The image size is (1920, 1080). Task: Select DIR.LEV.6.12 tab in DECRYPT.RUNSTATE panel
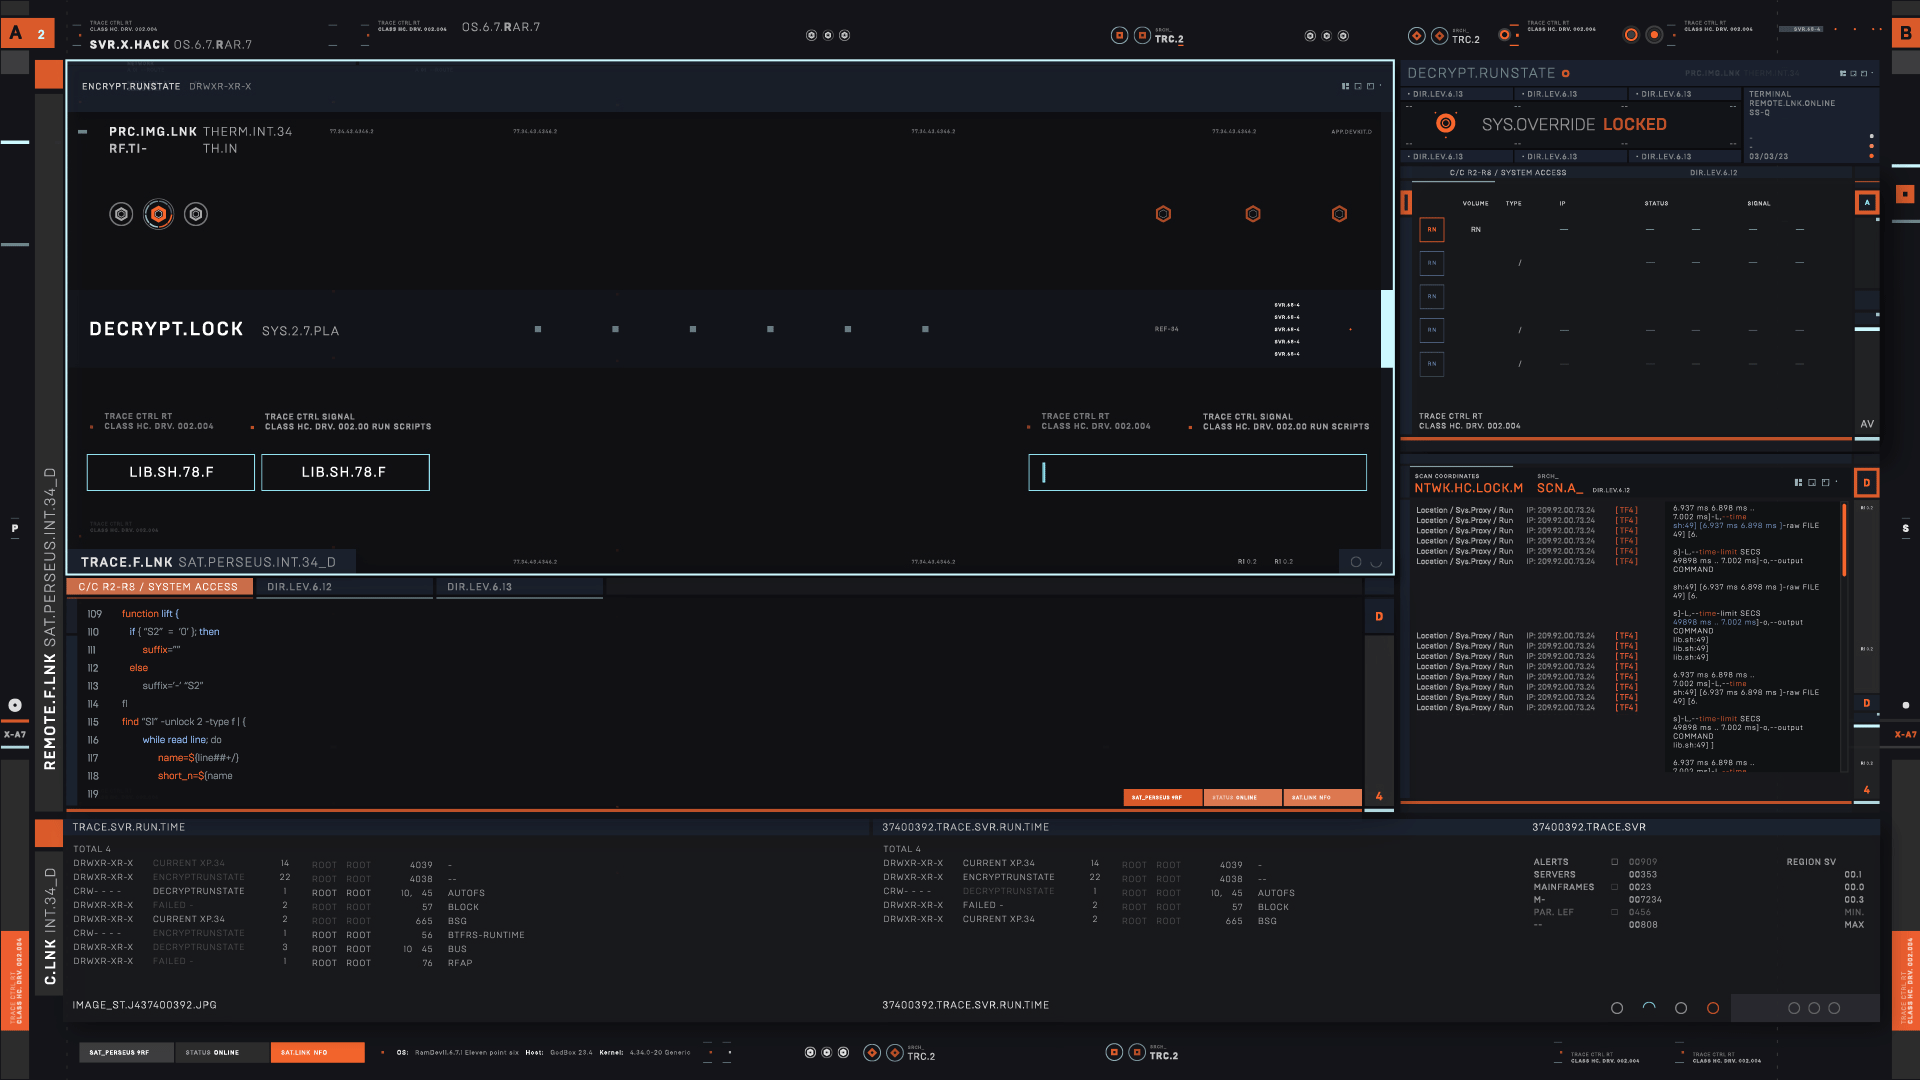[1713, 173]
